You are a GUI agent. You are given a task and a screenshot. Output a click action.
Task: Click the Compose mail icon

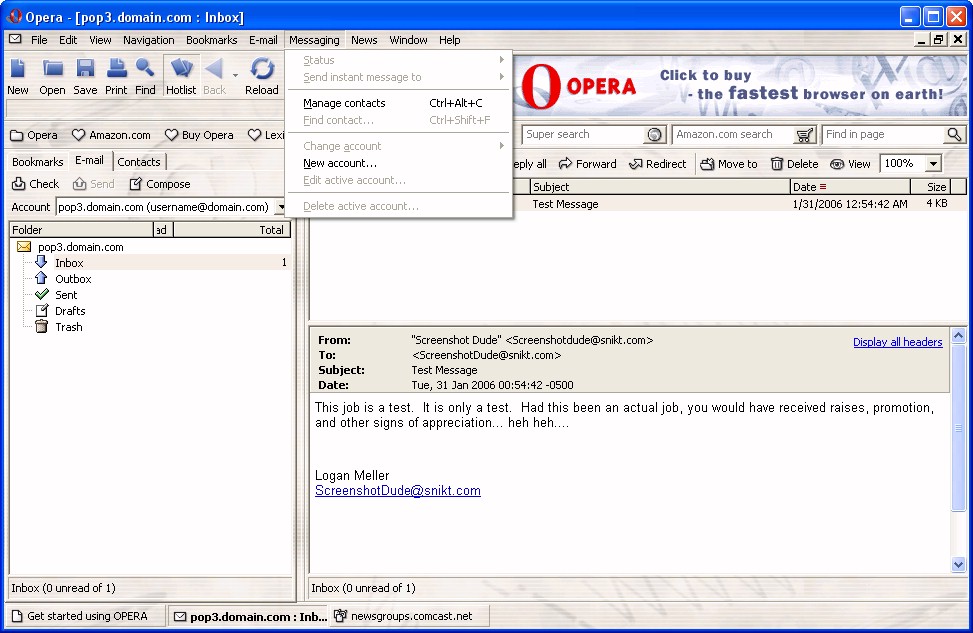135,184
